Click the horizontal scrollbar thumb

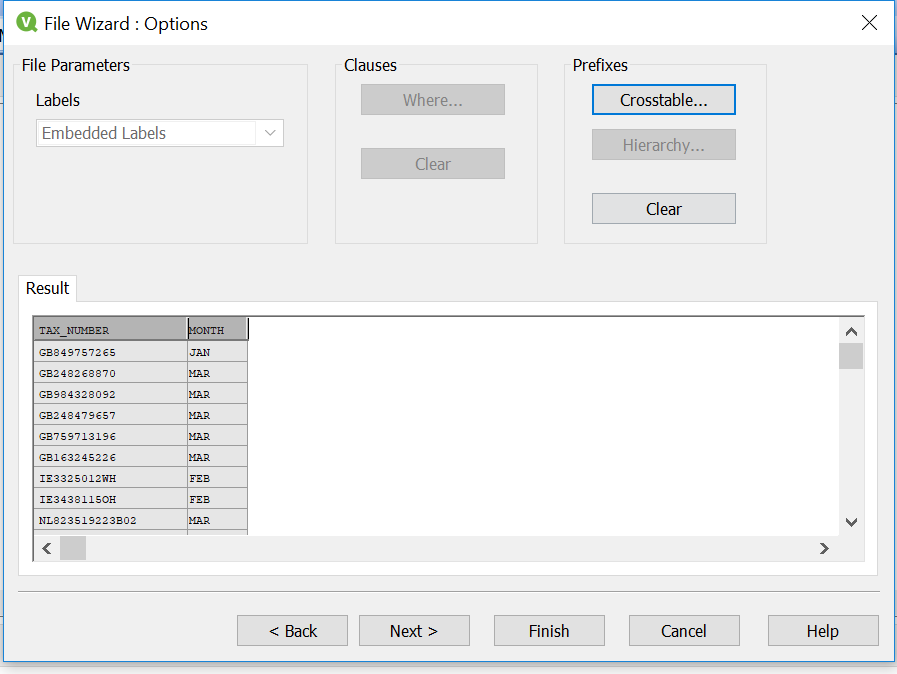click(73, 548)
